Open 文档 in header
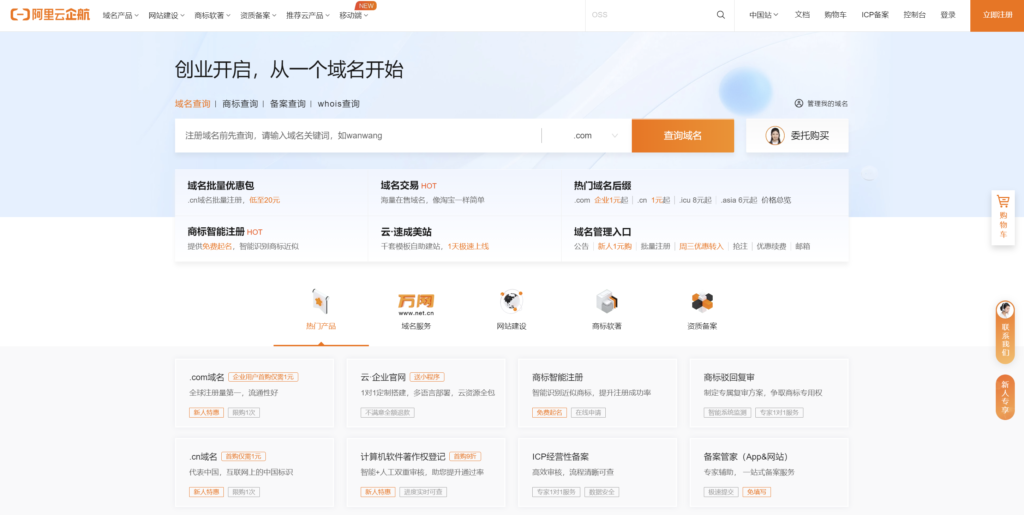Viewport: 1024px width, 515px height. (x=802, y=15)
